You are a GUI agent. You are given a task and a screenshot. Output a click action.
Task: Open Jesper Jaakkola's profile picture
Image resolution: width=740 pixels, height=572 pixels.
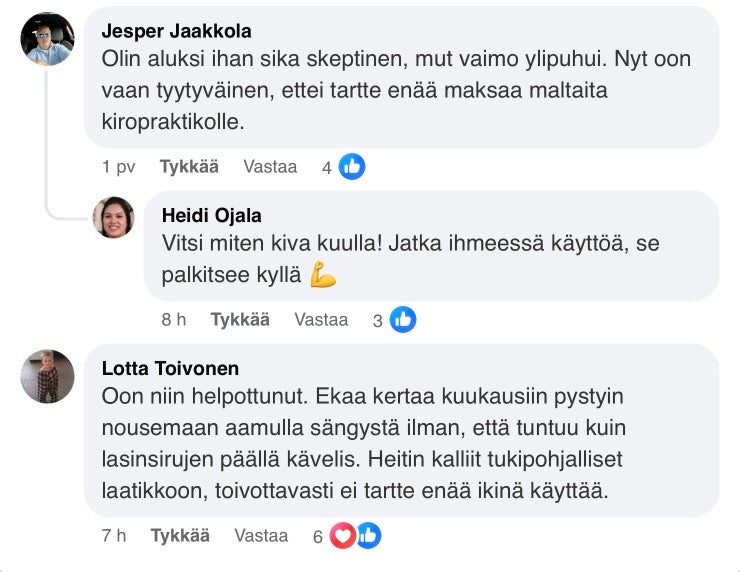[48, 39]
